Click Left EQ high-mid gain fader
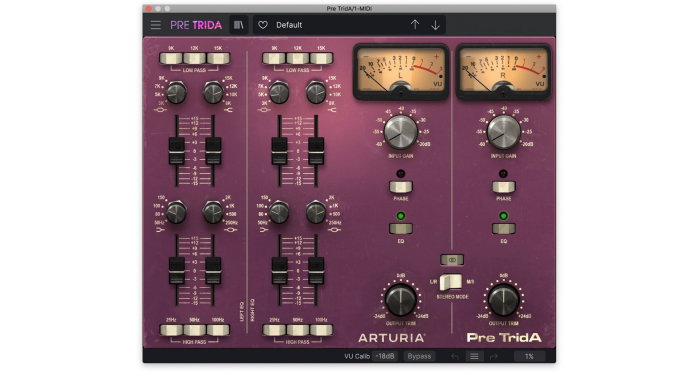Viewport: 700px width, 372px height. click(x=176, y=151)
